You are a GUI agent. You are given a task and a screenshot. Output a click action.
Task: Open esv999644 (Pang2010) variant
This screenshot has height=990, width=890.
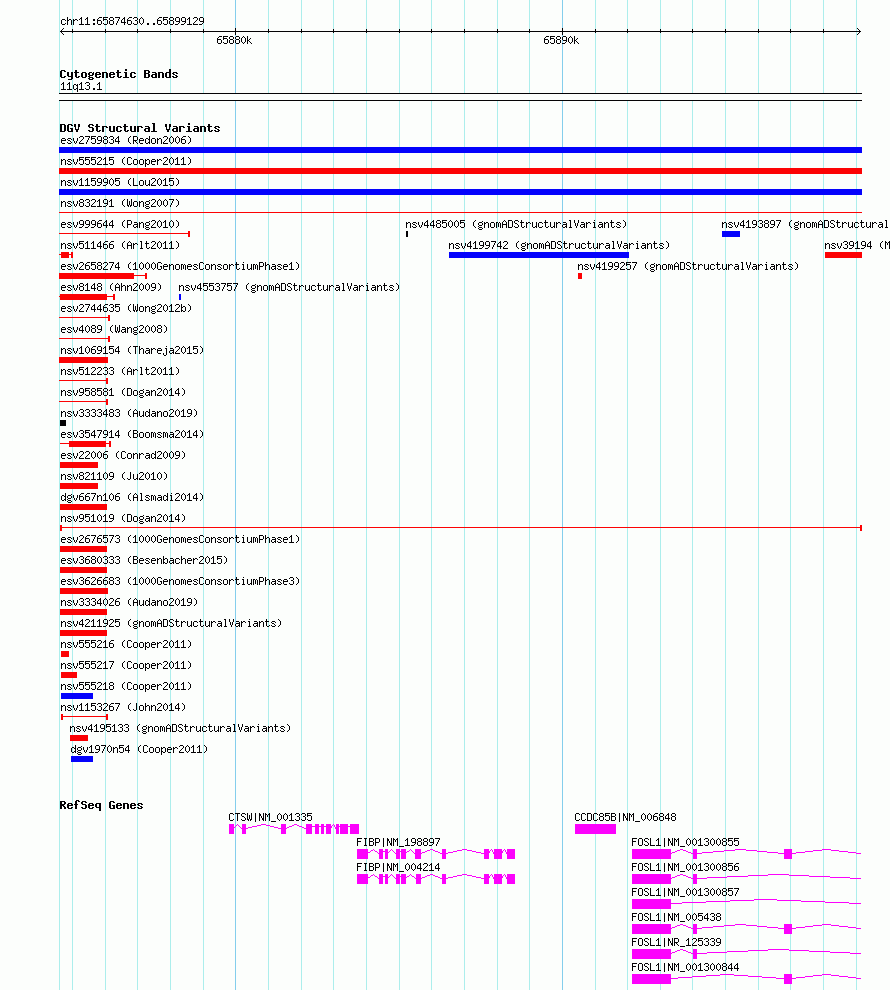tap(120, 224)
